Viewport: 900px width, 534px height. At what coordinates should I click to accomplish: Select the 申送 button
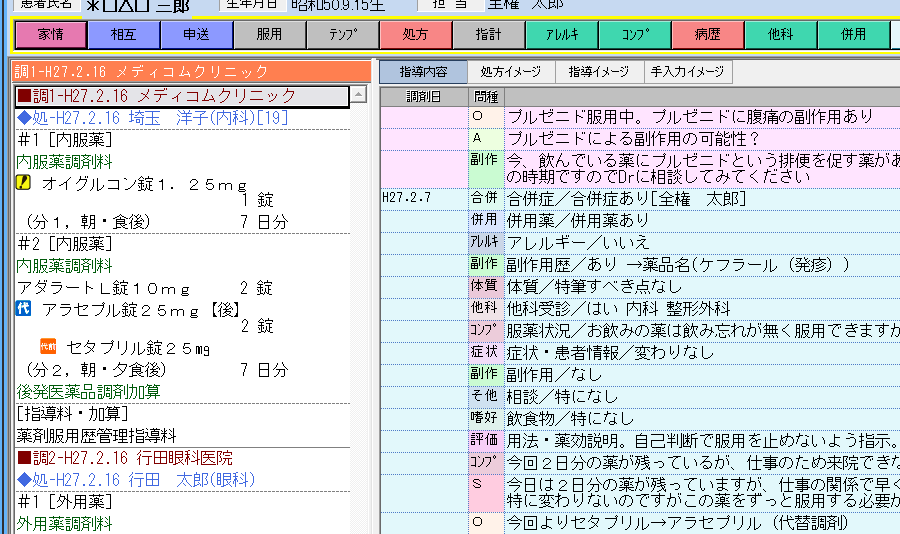[x=197, y=34]
